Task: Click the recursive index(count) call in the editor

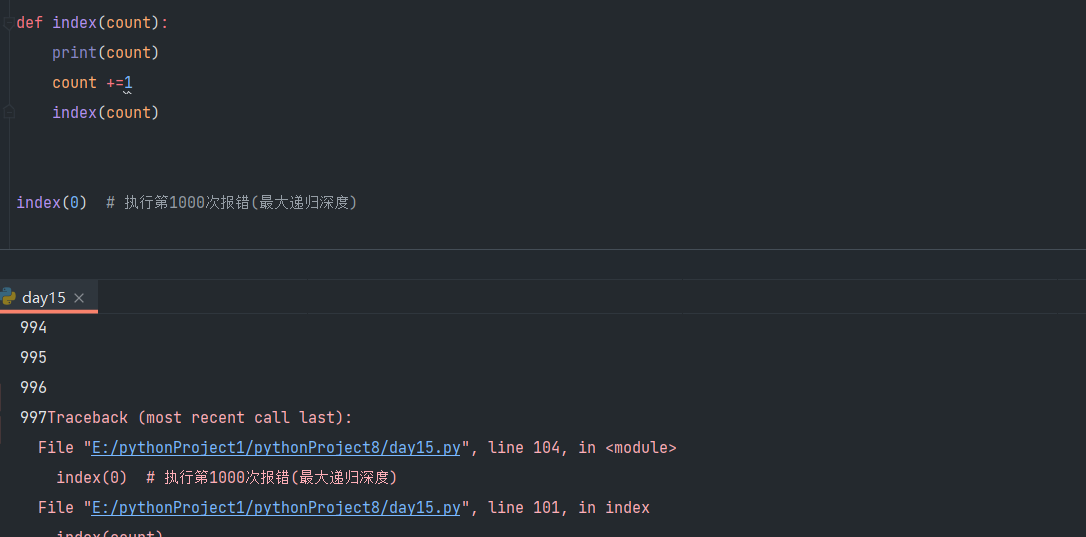Action: pos(105,113)
